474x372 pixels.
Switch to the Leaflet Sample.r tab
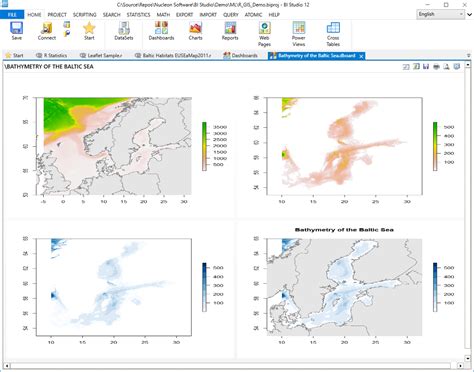click(x=101, y=56)
